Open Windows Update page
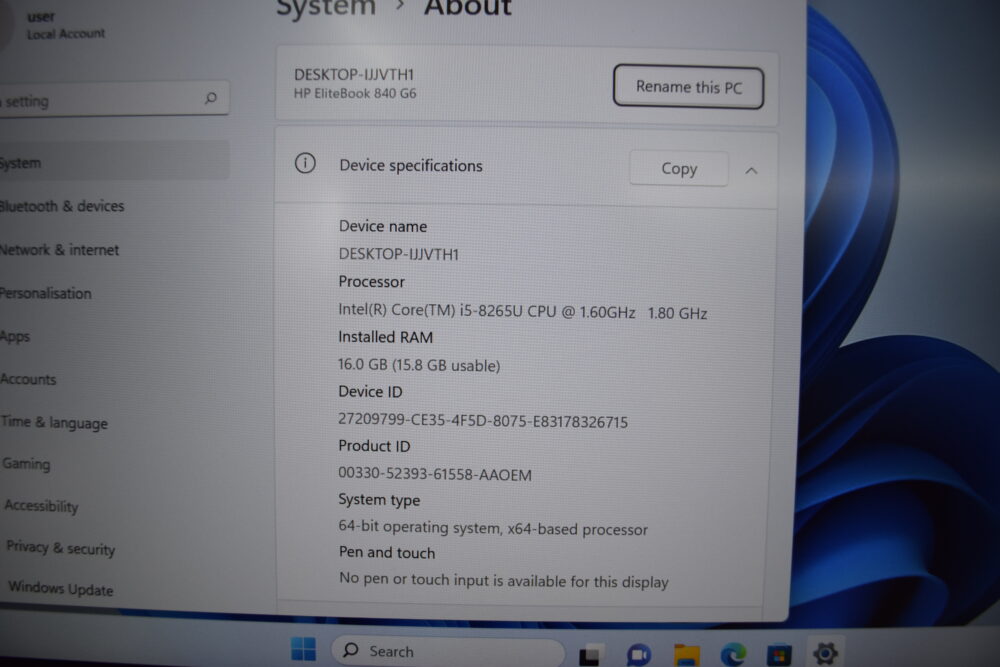Viewport: 1000px width, 667px height. click(x=61, y=588)
